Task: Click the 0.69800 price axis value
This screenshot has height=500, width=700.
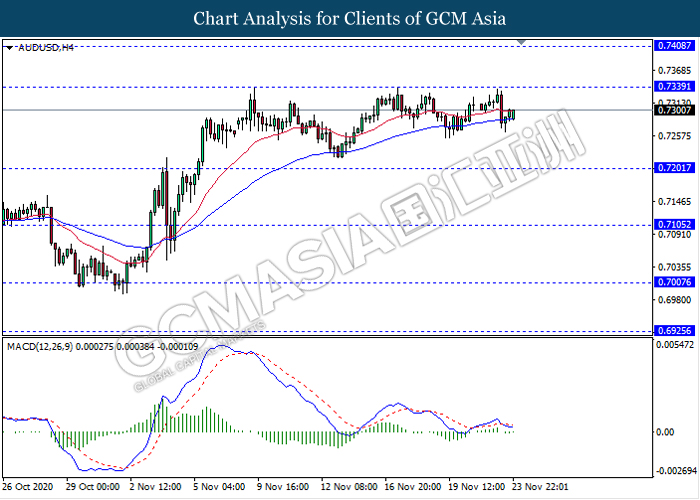Action: pos(675,300)
